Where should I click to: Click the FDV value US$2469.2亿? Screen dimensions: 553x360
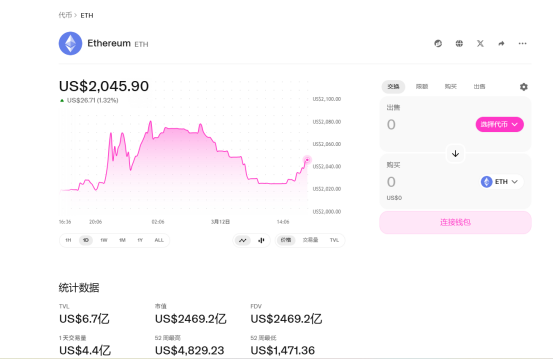[286, 319]
